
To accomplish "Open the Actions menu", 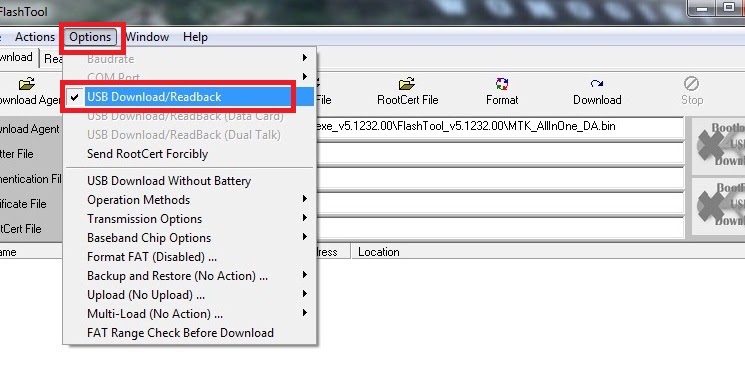I will 35,37.
